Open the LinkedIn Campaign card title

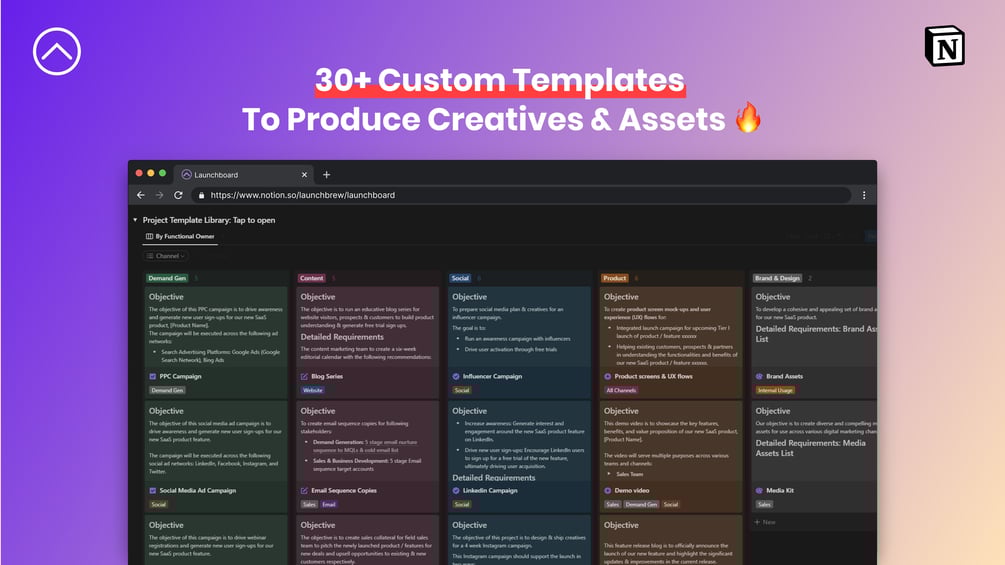(x=490, y=491)
